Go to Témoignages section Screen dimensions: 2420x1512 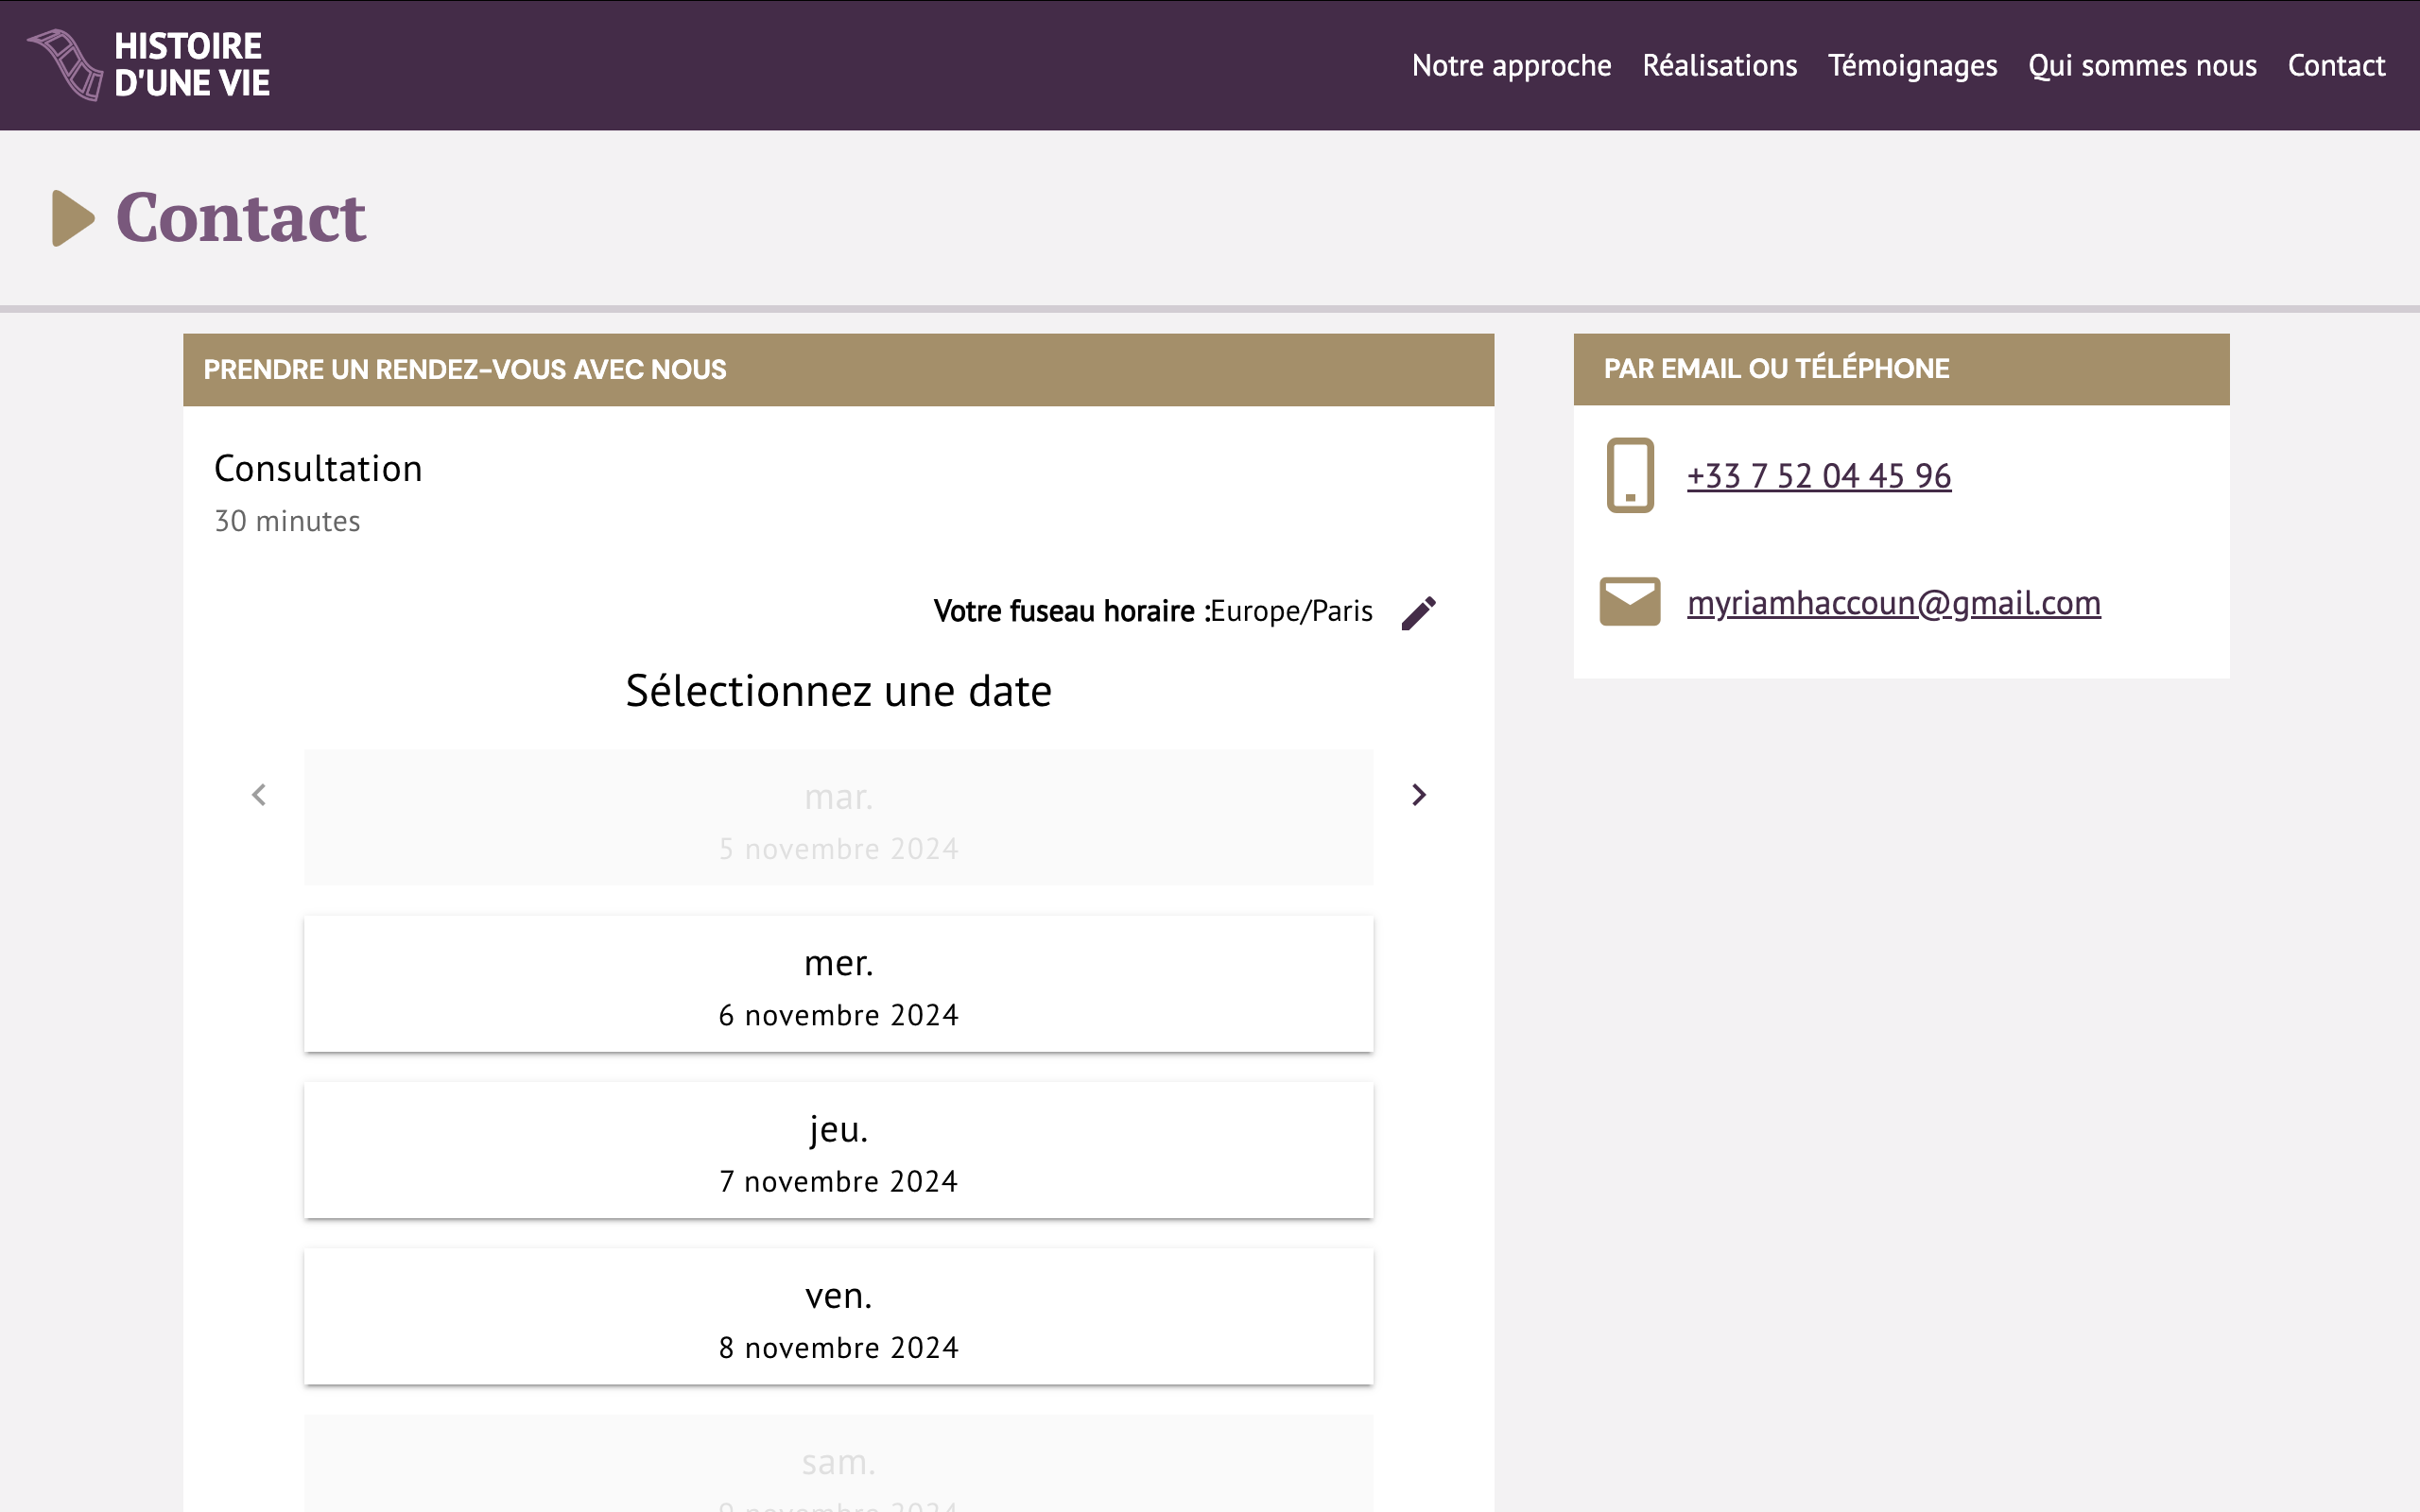[x=1912, y=66]
